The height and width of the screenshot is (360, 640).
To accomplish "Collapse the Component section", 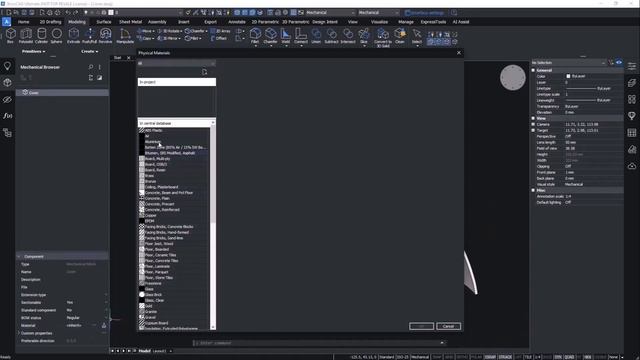I will click(x=19, y=257).
